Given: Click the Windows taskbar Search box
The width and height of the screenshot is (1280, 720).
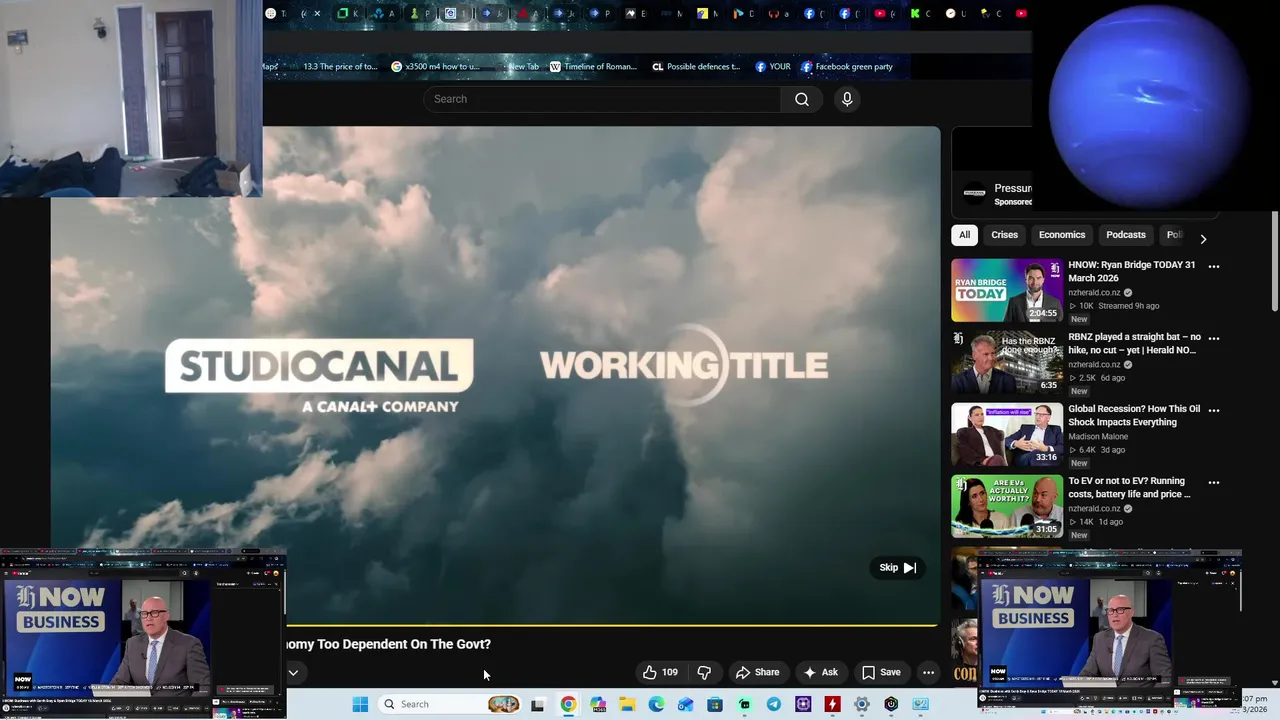Looking at the screenshot, I should 450,704.
